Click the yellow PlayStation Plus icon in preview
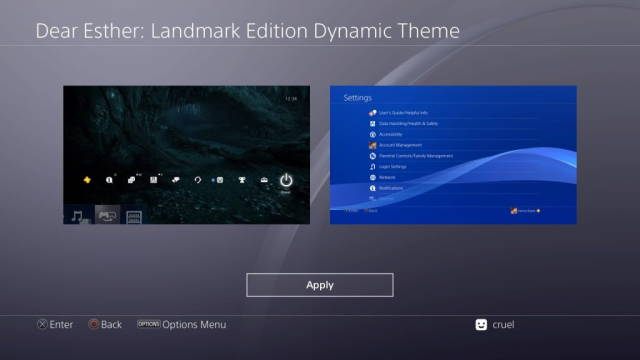This screenshot has width=640, height=360. (x=87, y=180)
